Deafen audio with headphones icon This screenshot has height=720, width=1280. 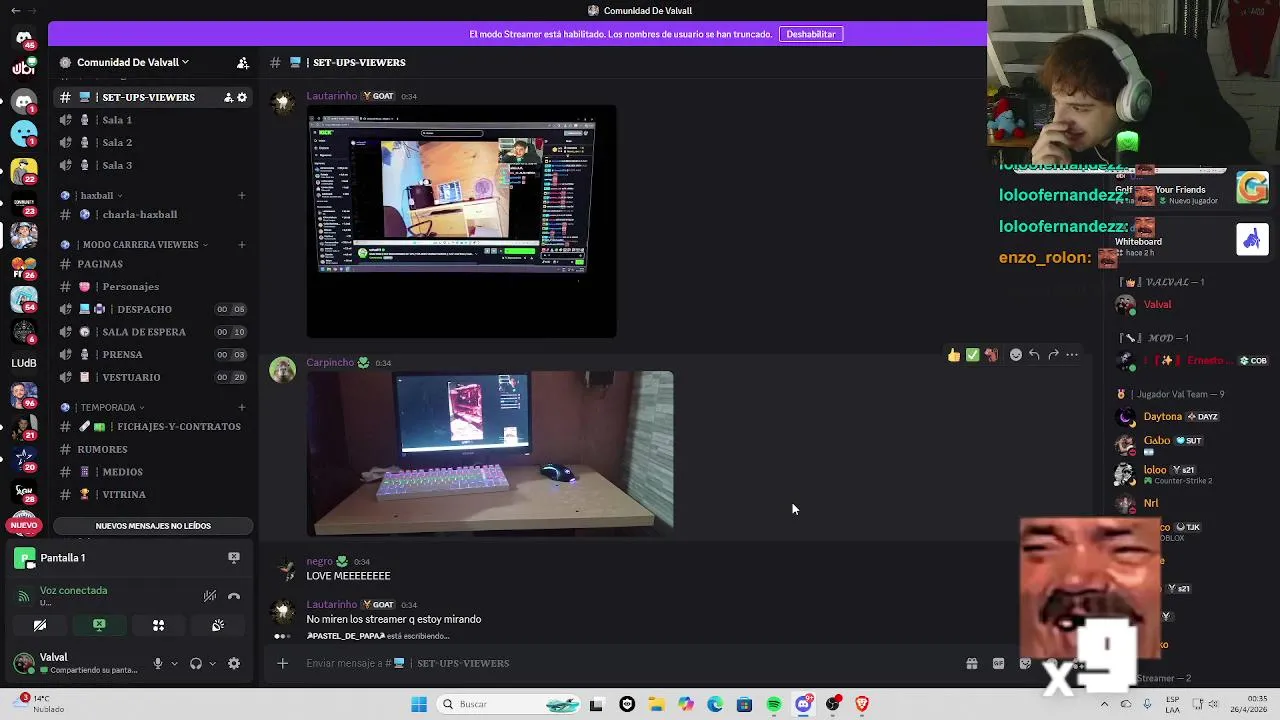point(196,663)
